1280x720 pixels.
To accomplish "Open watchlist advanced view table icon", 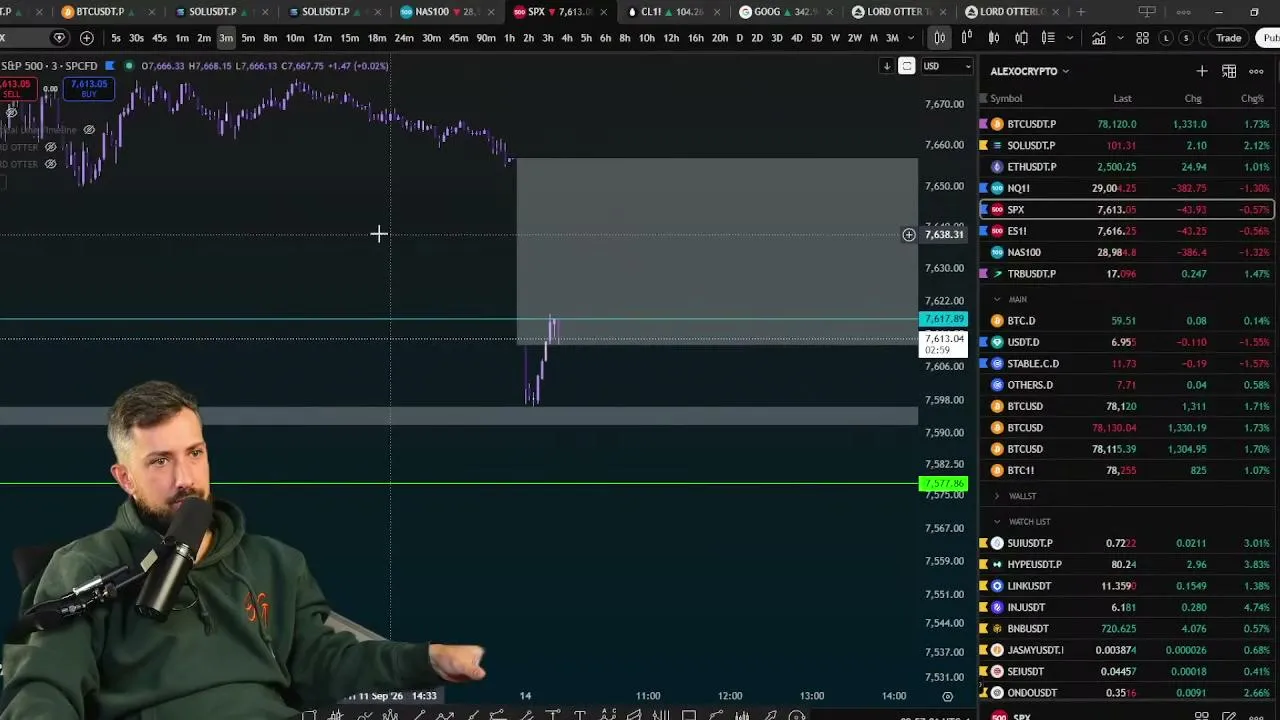I will [x=1229, y=71].
